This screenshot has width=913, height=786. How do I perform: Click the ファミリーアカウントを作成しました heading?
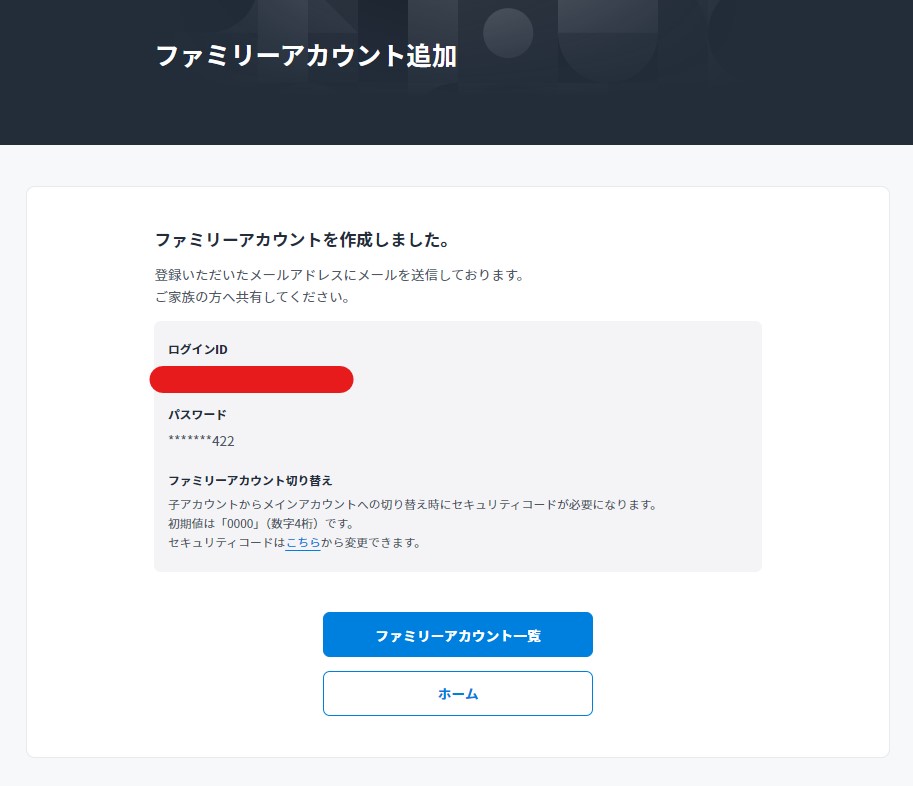tap(302, 240)
